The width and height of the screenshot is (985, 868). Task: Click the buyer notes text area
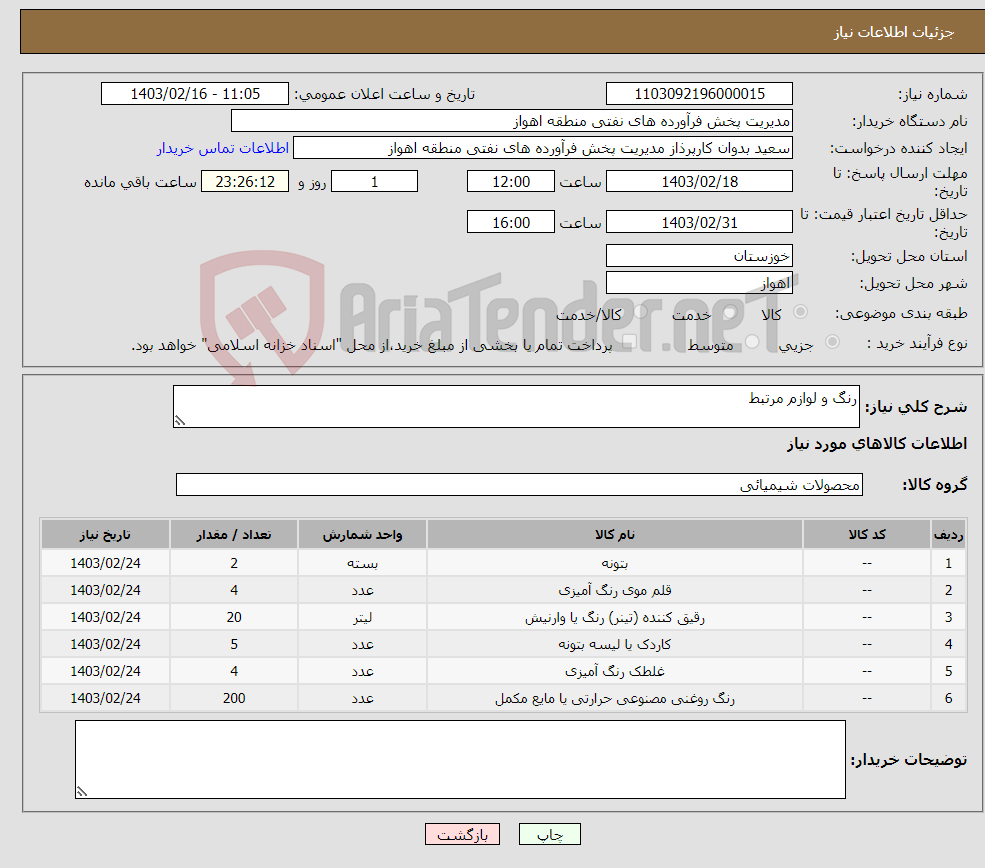tap(460, 760)
